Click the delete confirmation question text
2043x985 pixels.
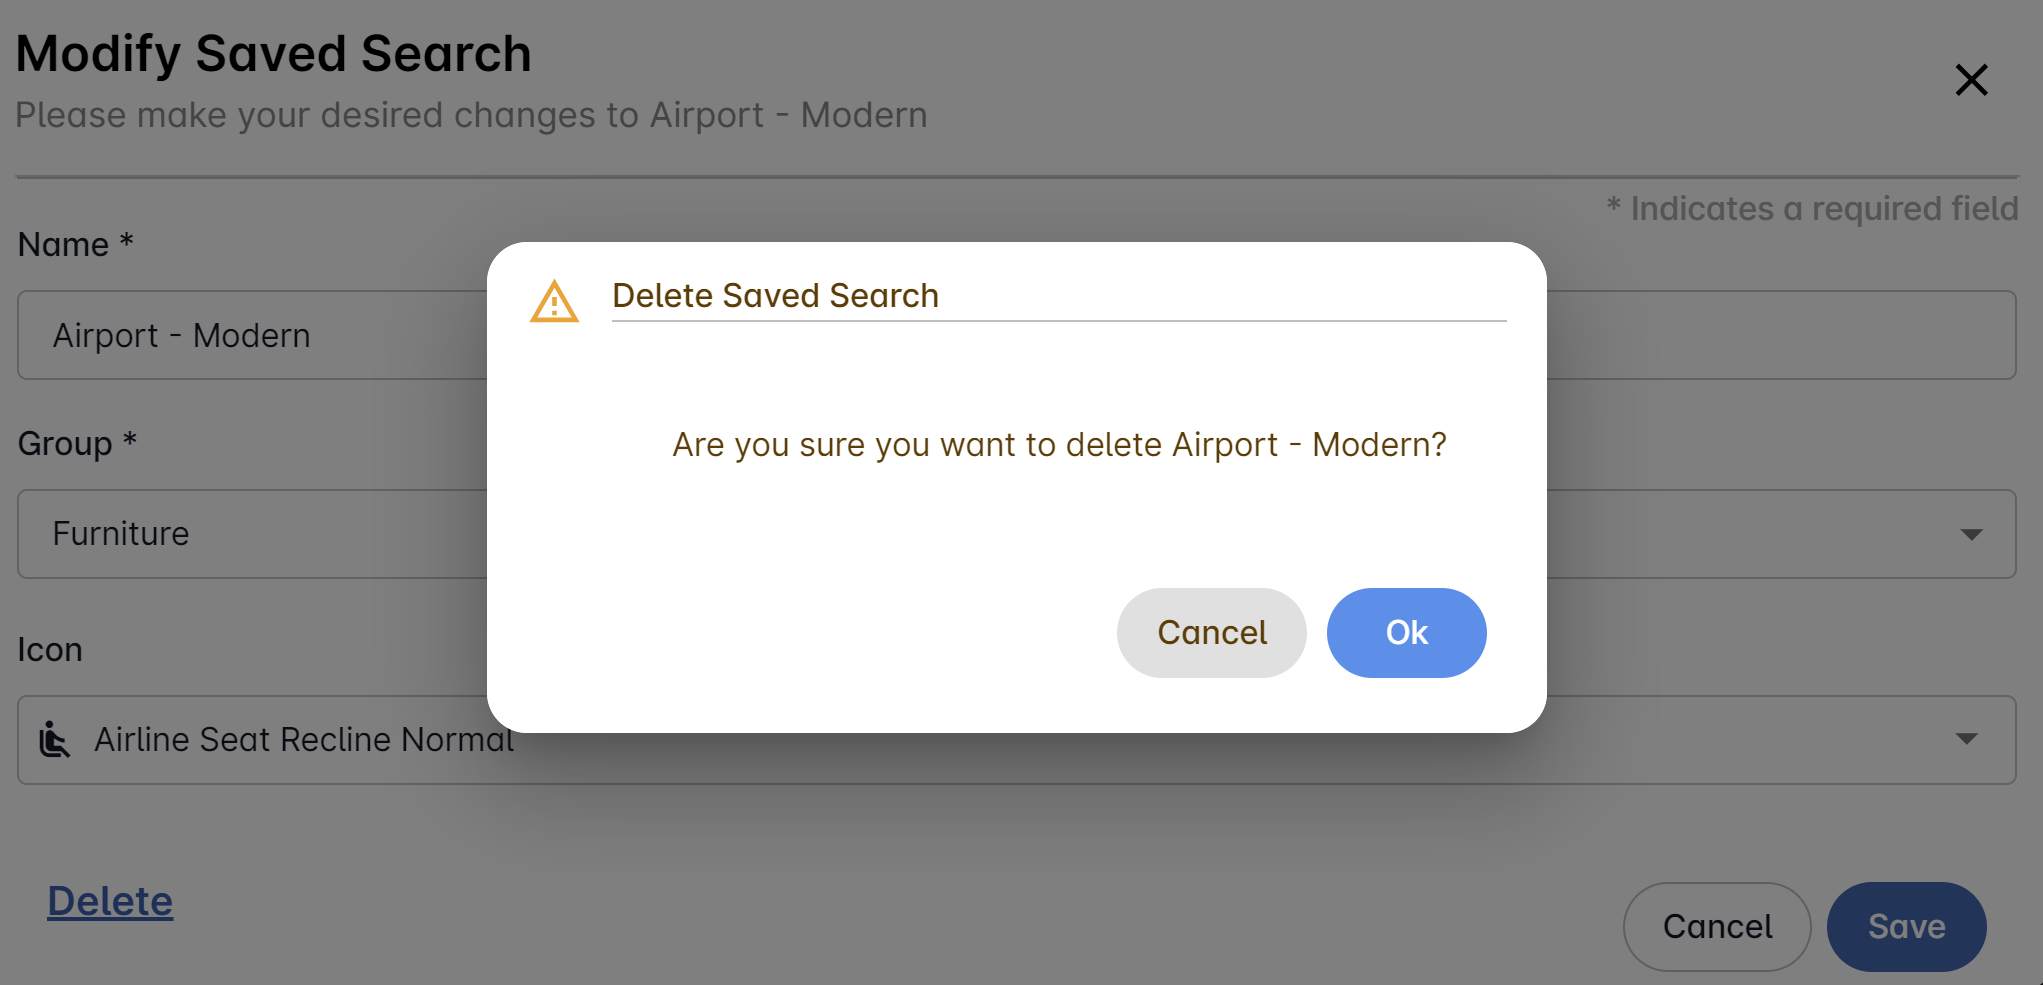tap(1059, 445)
